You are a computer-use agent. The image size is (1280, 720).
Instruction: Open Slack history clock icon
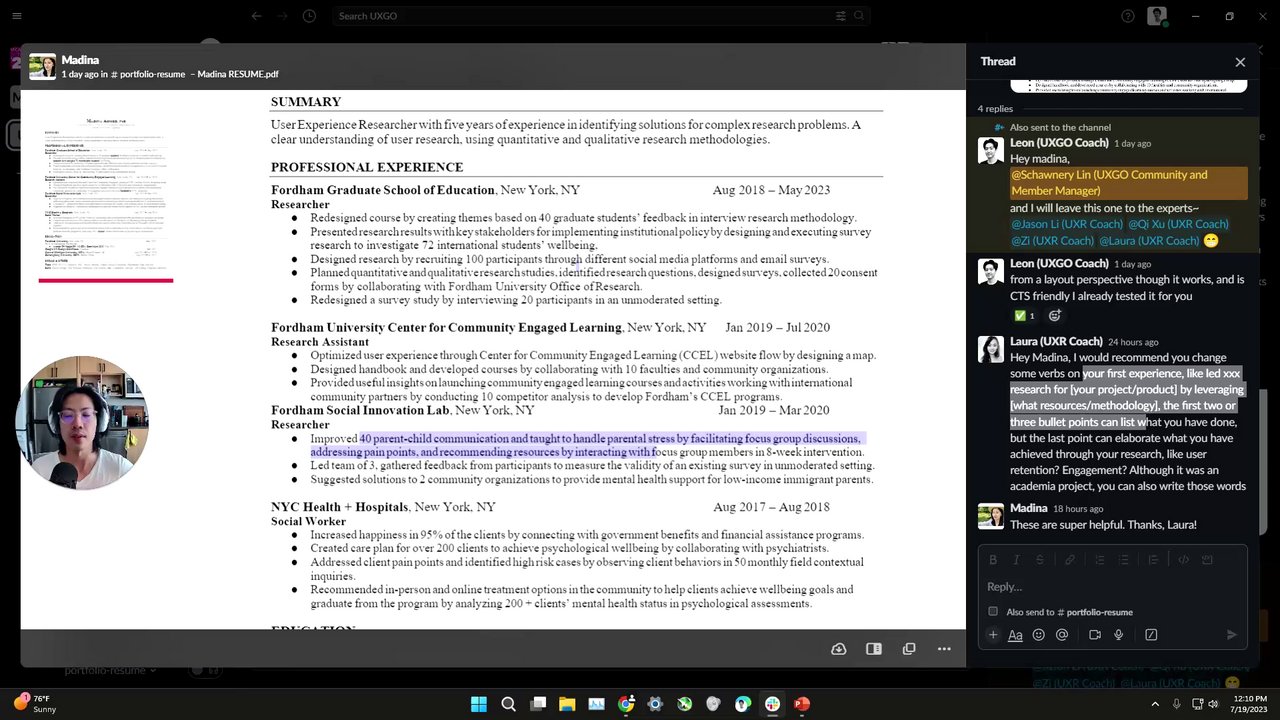[x=309, y=16]
